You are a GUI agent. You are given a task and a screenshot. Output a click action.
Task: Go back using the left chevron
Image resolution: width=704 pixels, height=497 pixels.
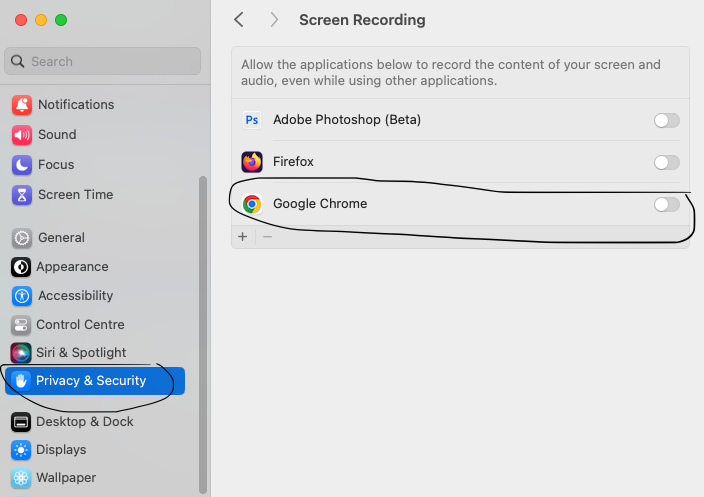[239, 20]
